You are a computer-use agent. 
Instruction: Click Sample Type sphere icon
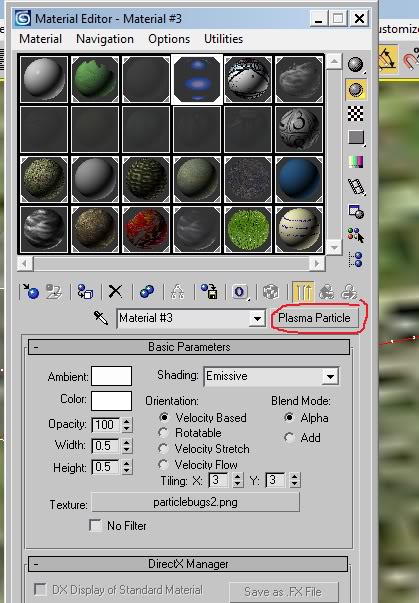click(356, 65)
